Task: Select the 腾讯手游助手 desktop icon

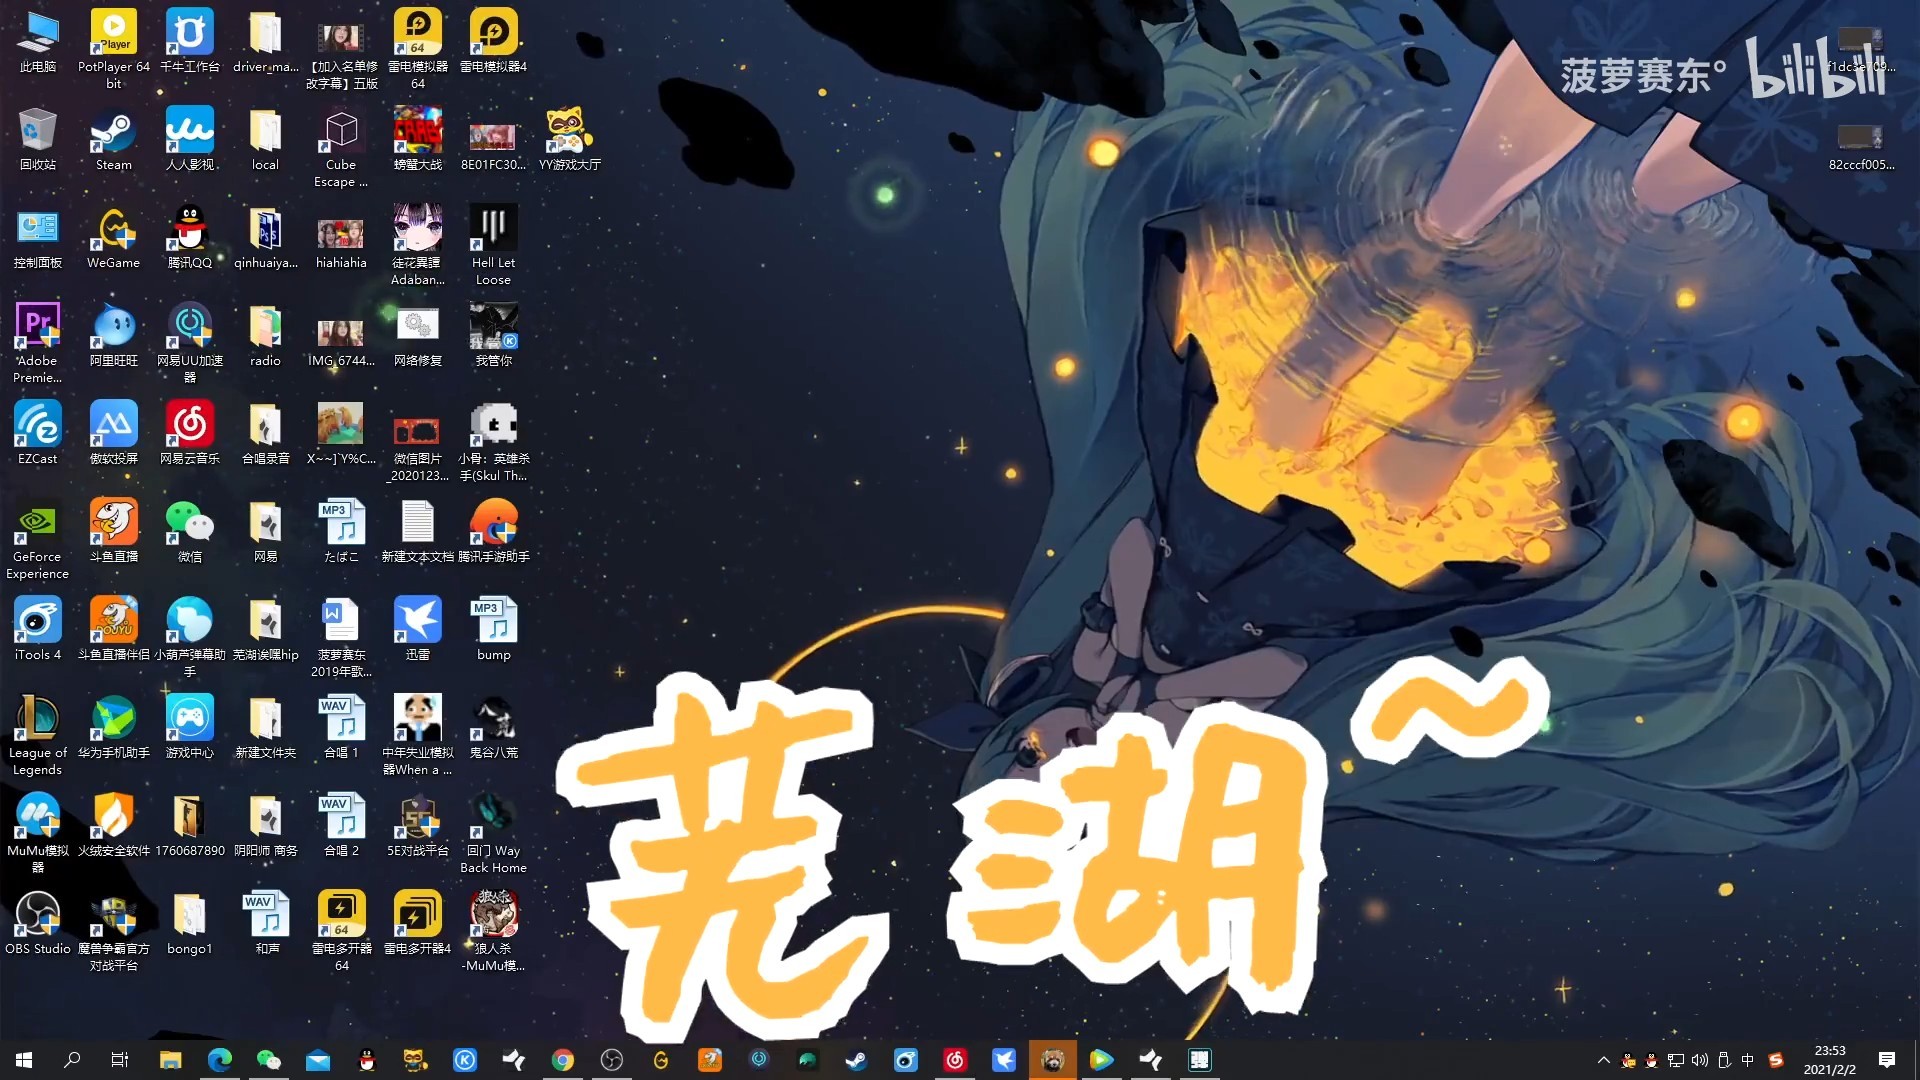Action: 494,530
